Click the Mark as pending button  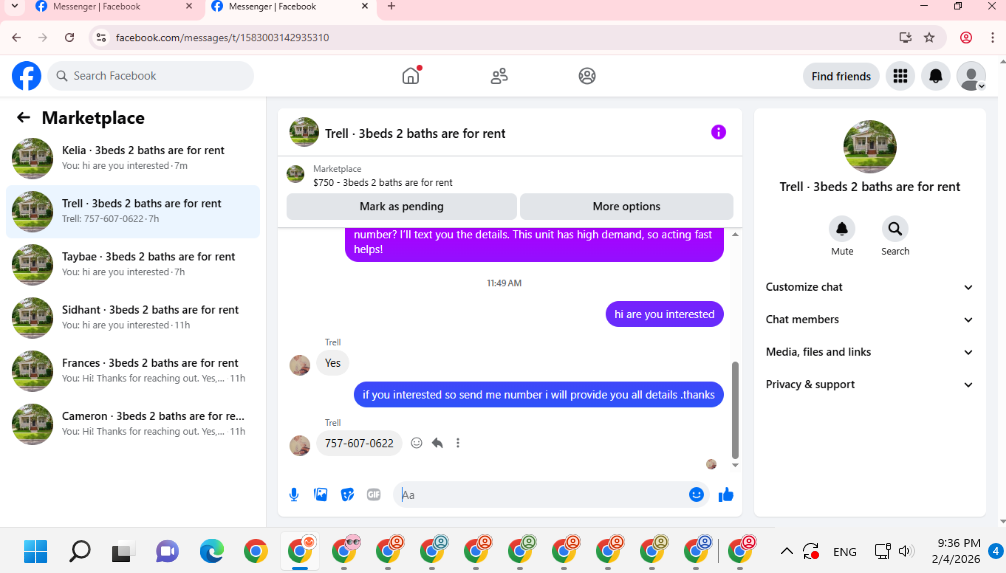[x=402, y=207]
